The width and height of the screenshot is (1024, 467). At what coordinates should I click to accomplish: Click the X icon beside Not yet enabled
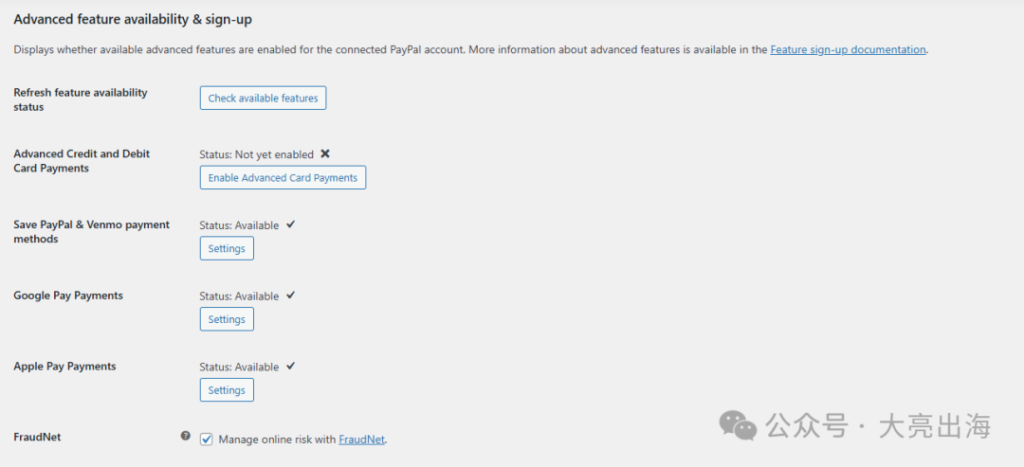click(x=325, y=154)
